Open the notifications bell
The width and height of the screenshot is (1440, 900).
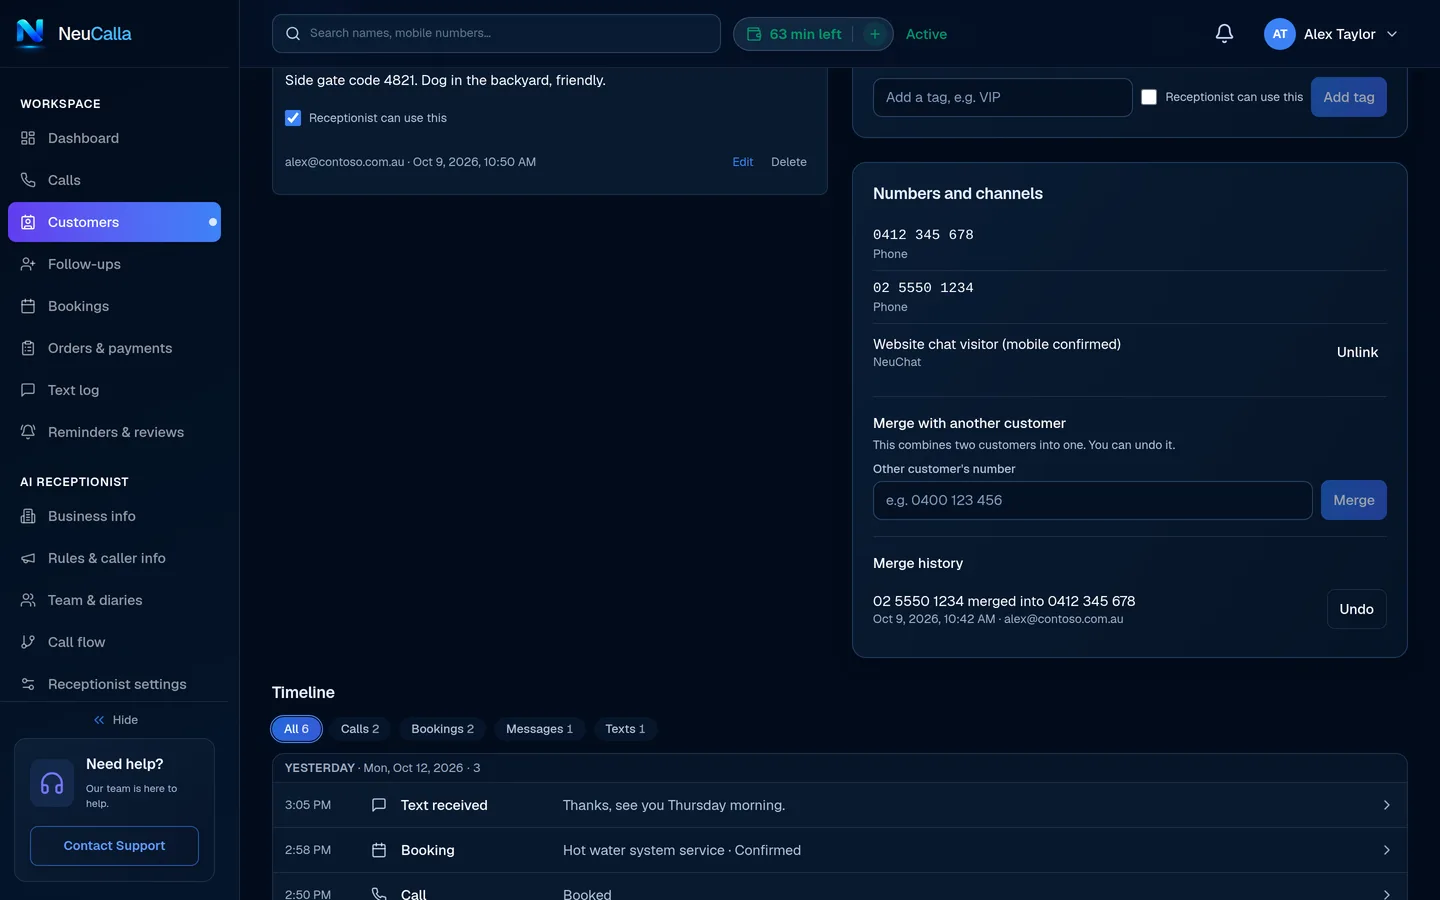1224,34
